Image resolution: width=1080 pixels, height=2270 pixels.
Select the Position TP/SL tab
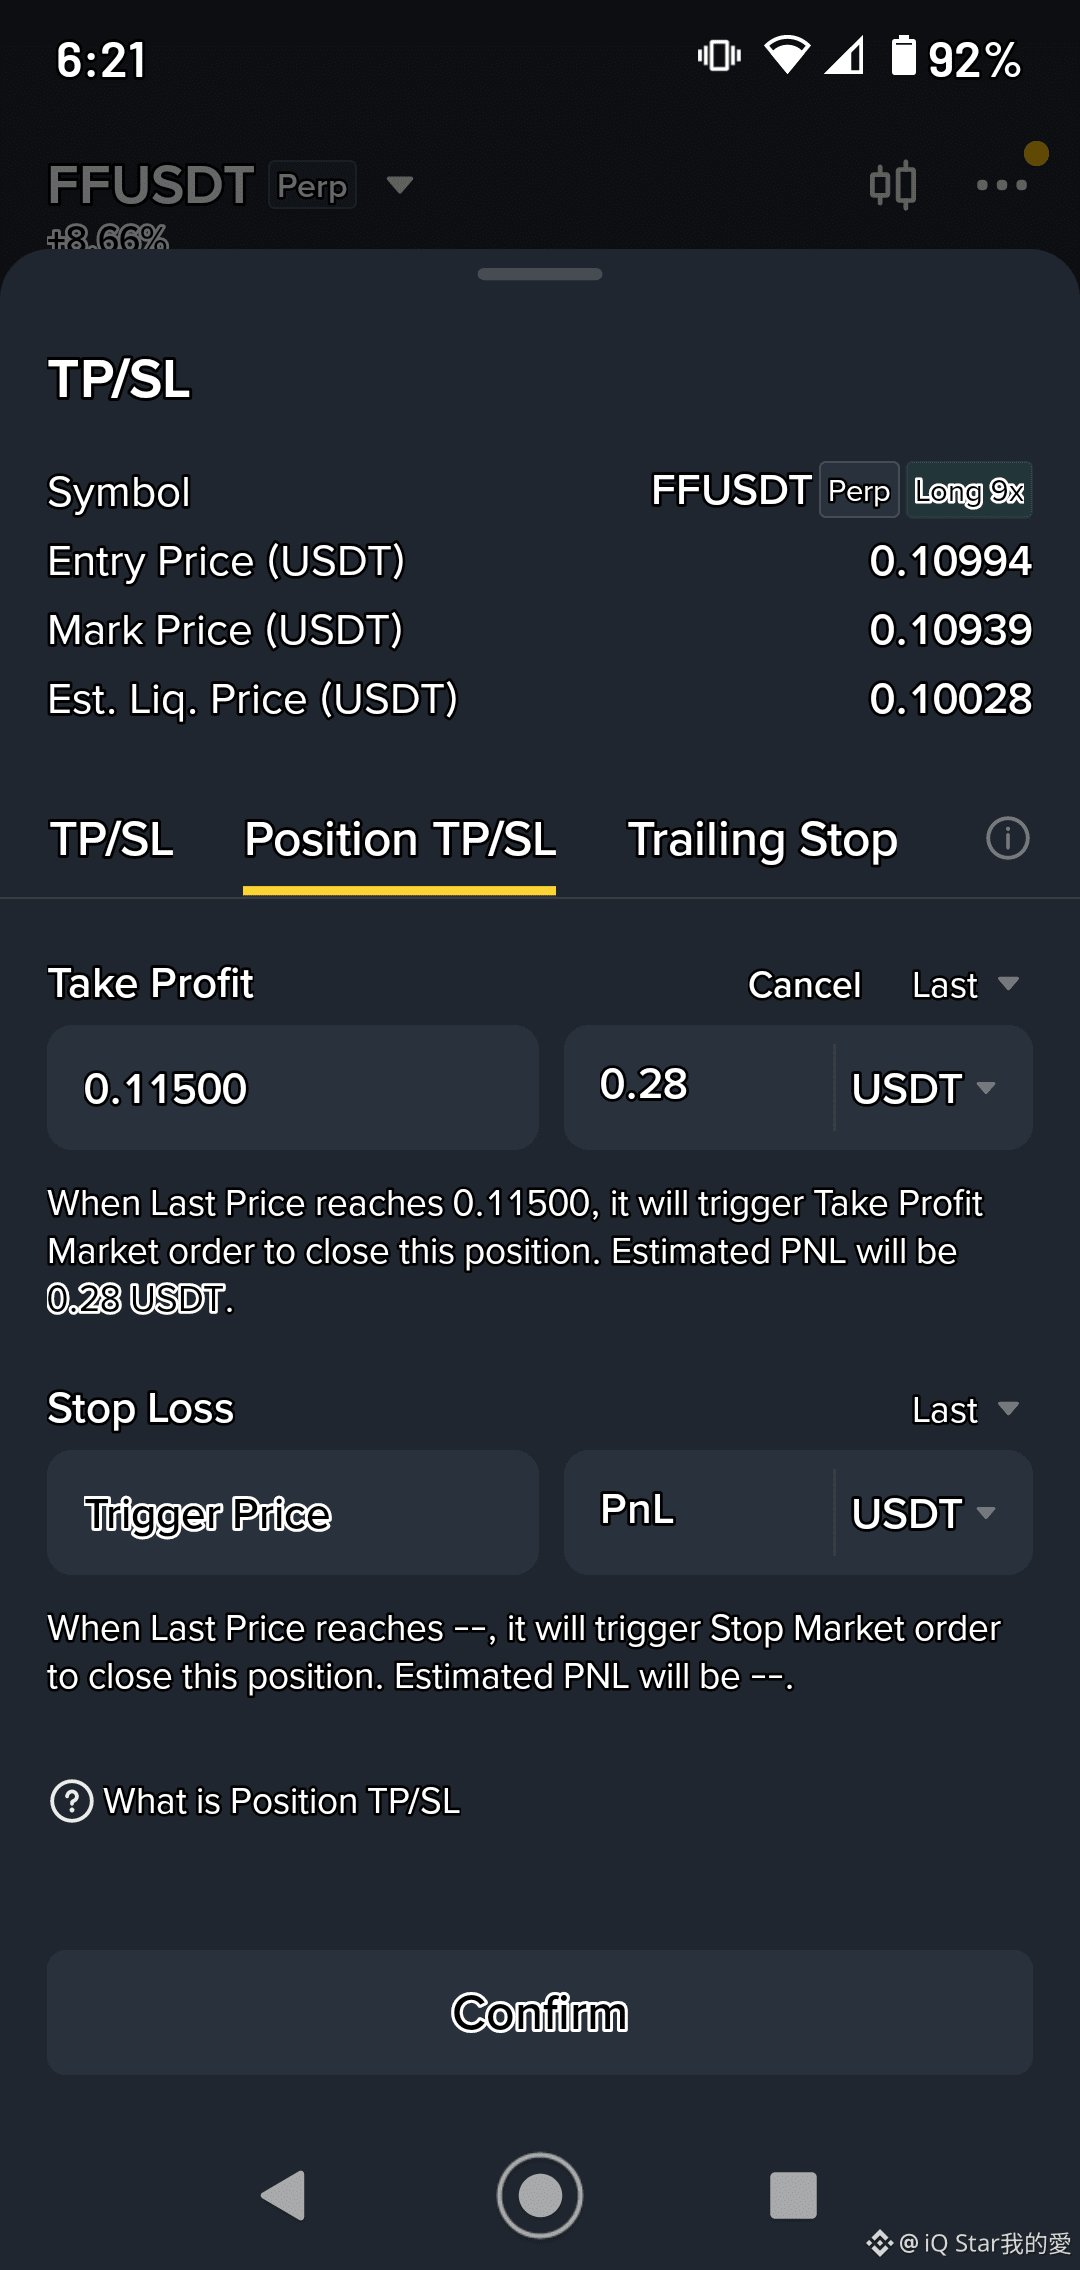[x=400, y=840]
